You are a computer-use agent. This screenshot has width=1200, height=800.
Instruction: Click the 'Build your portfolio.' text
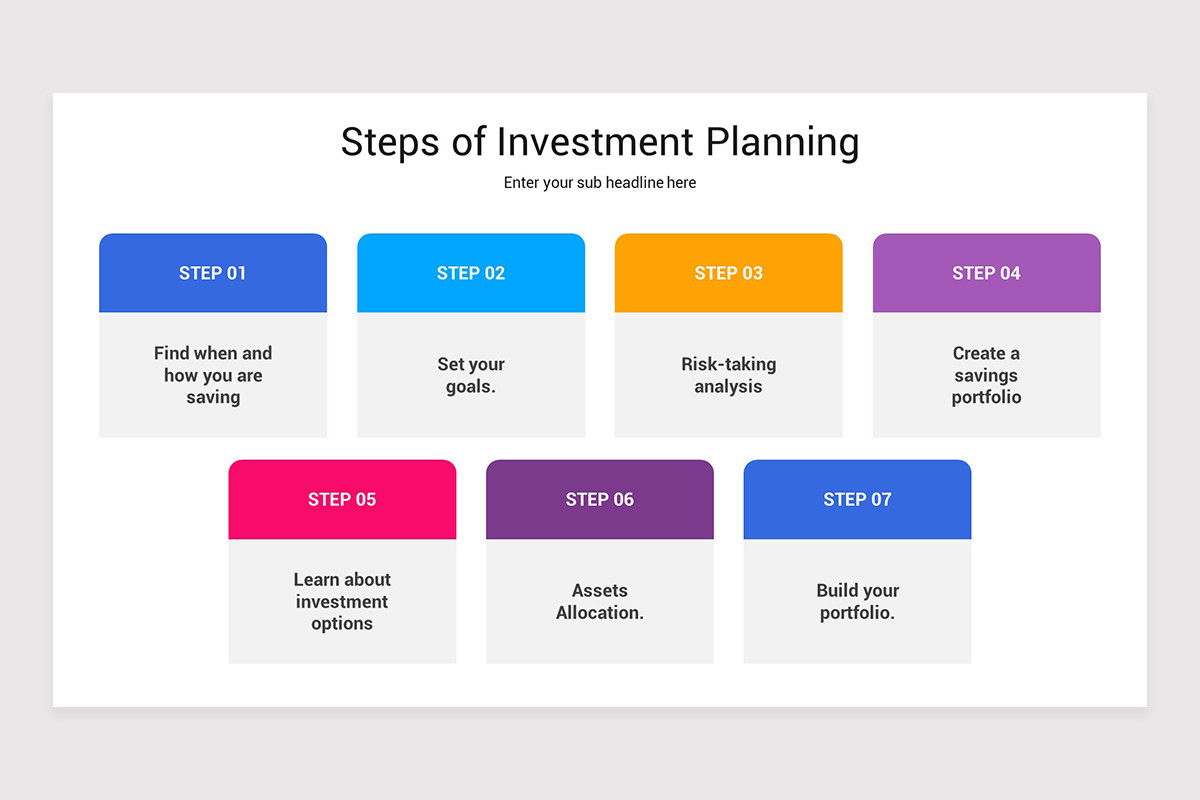coord(858,602)
